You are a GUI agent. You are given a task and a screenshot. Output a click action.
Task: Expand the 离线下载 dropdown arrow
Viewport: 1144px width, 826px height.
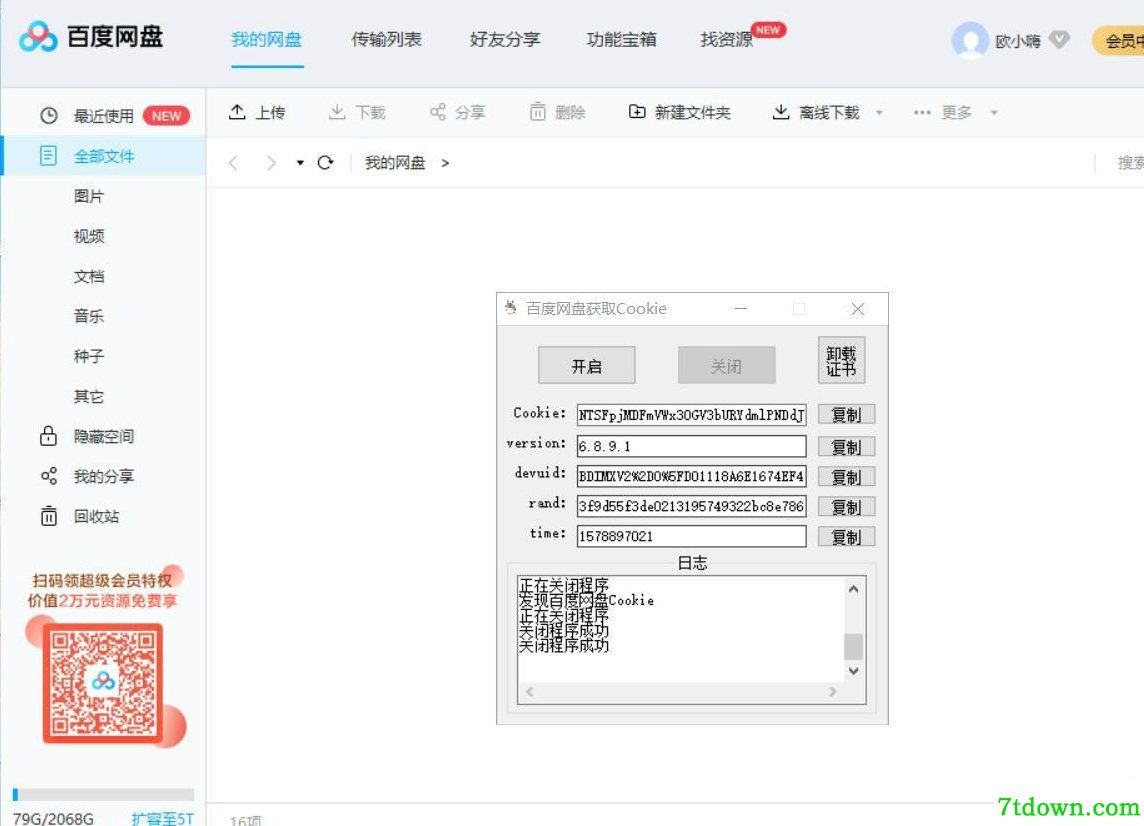click(879, 112)
